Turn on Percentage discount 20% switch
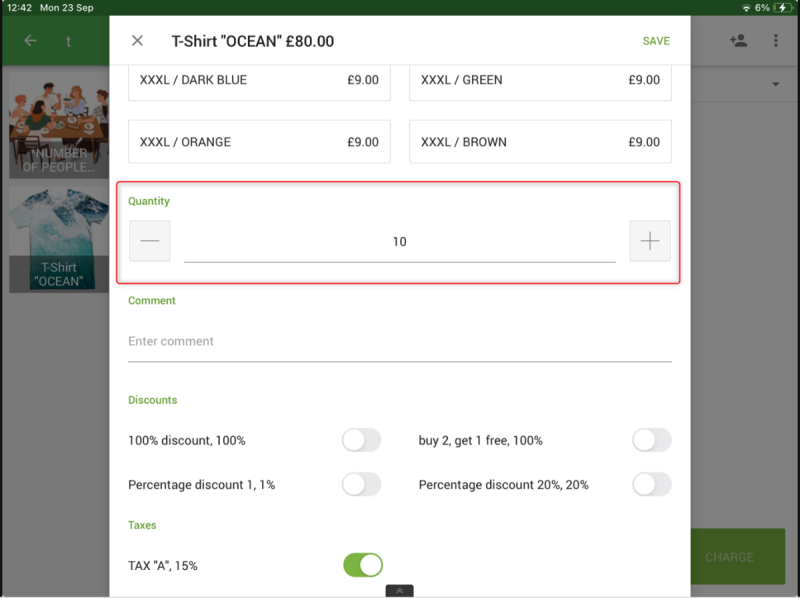The width and height of the screenshot is (800, 598). click(x=651, y=484)
